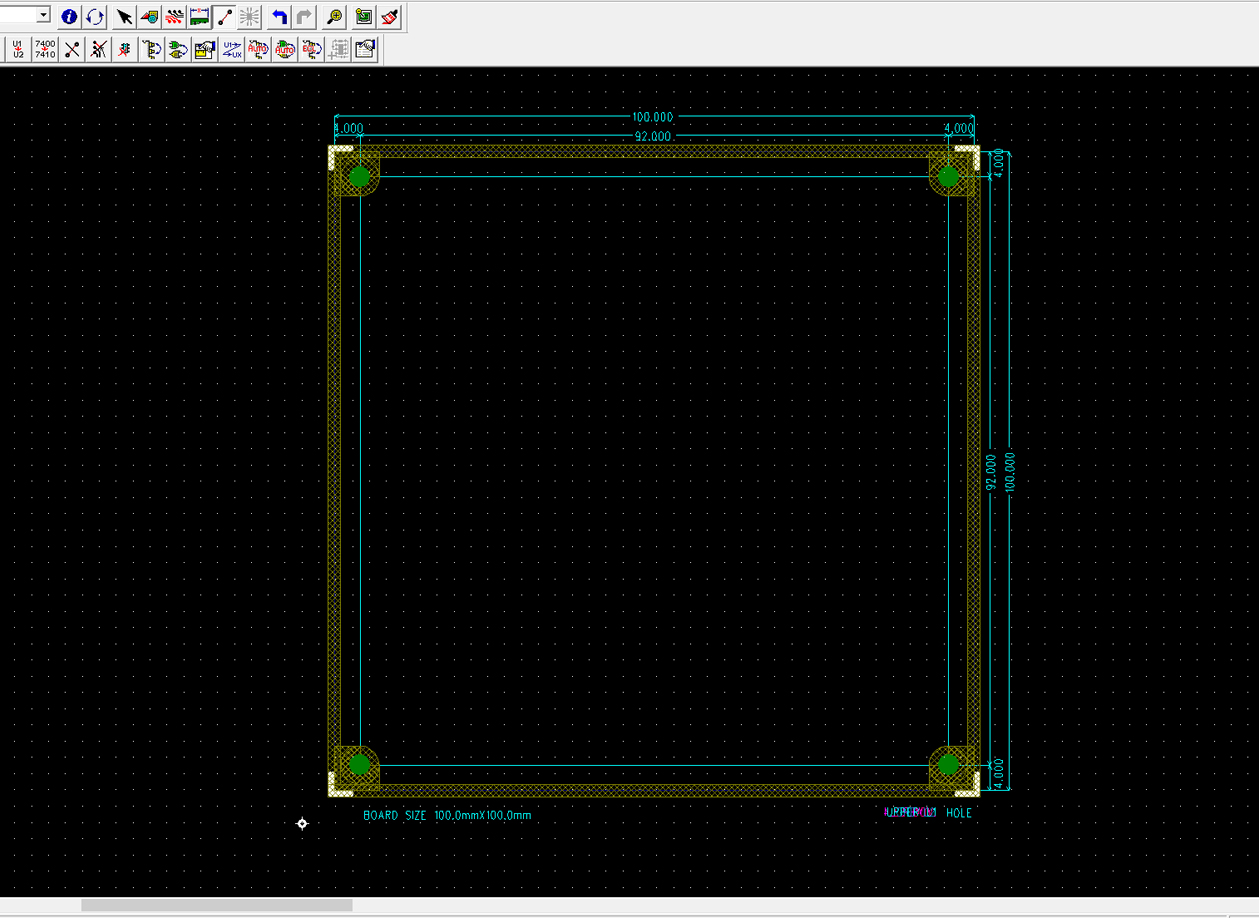Toggle the Router toolbar button
This screenshot has width=1259, height=918.
click(x=174, y=17)
